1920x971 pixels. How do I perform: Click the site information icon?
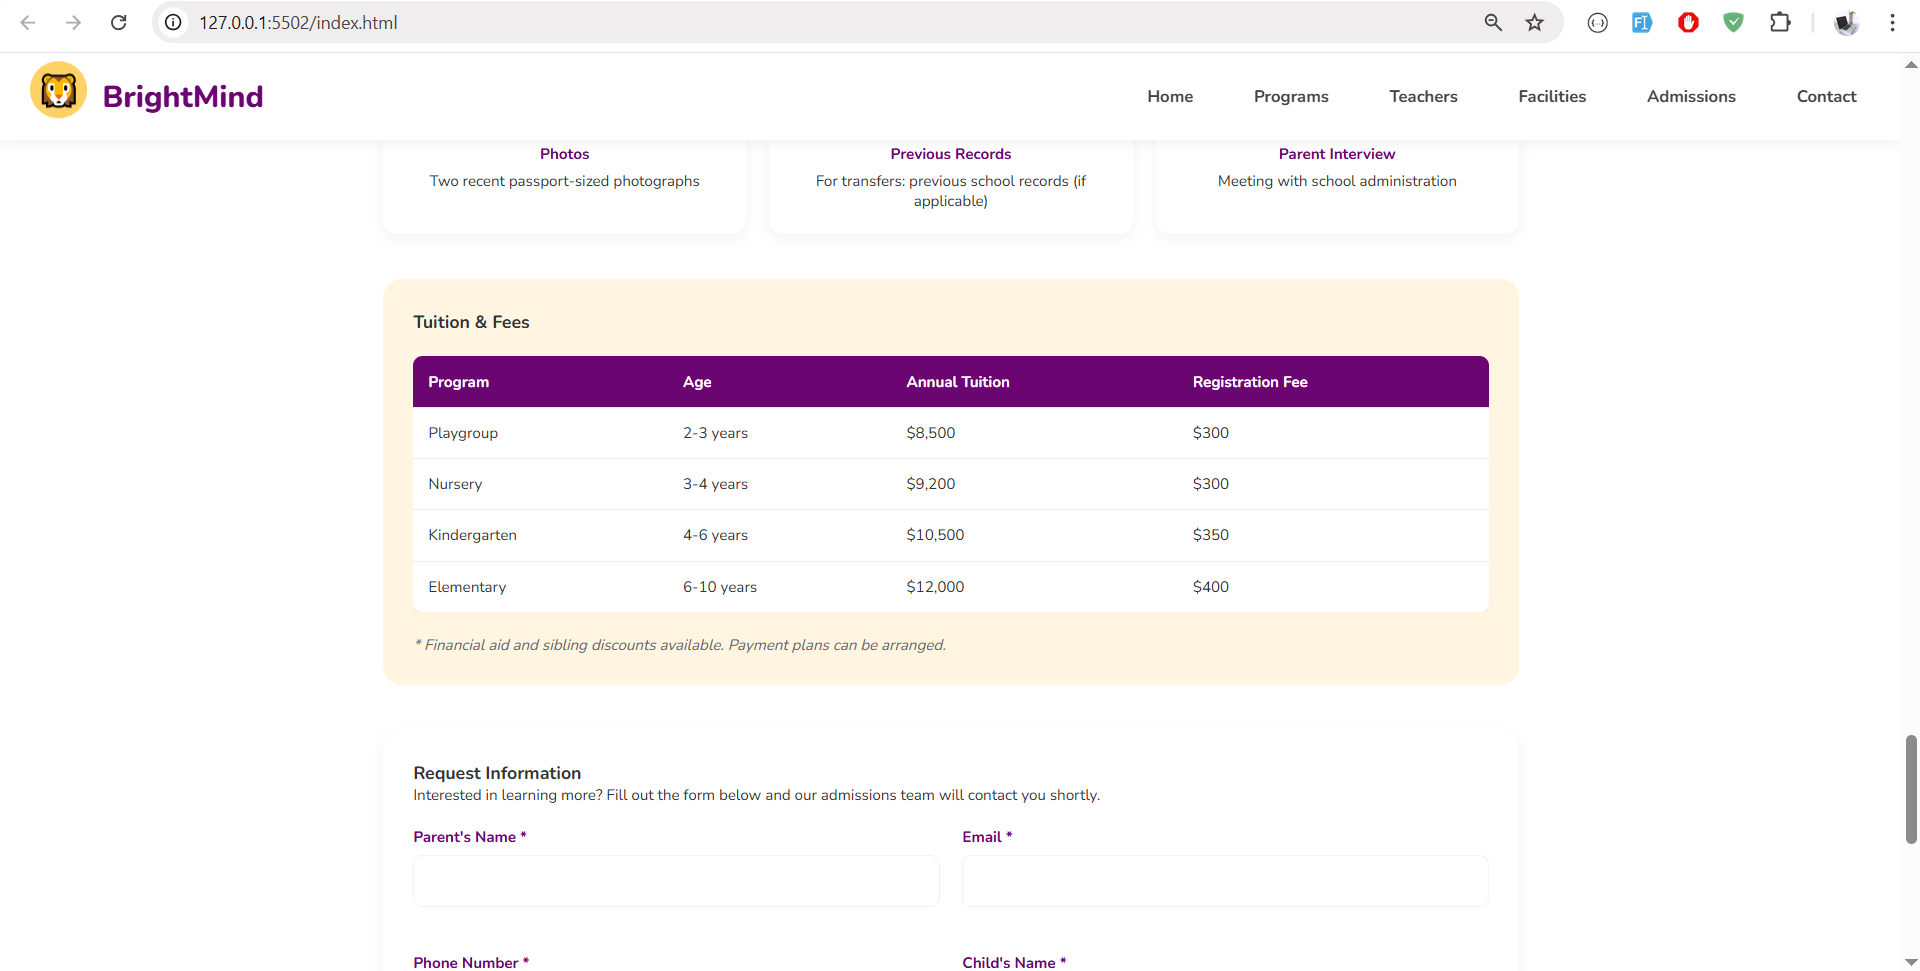pos(174,22)
